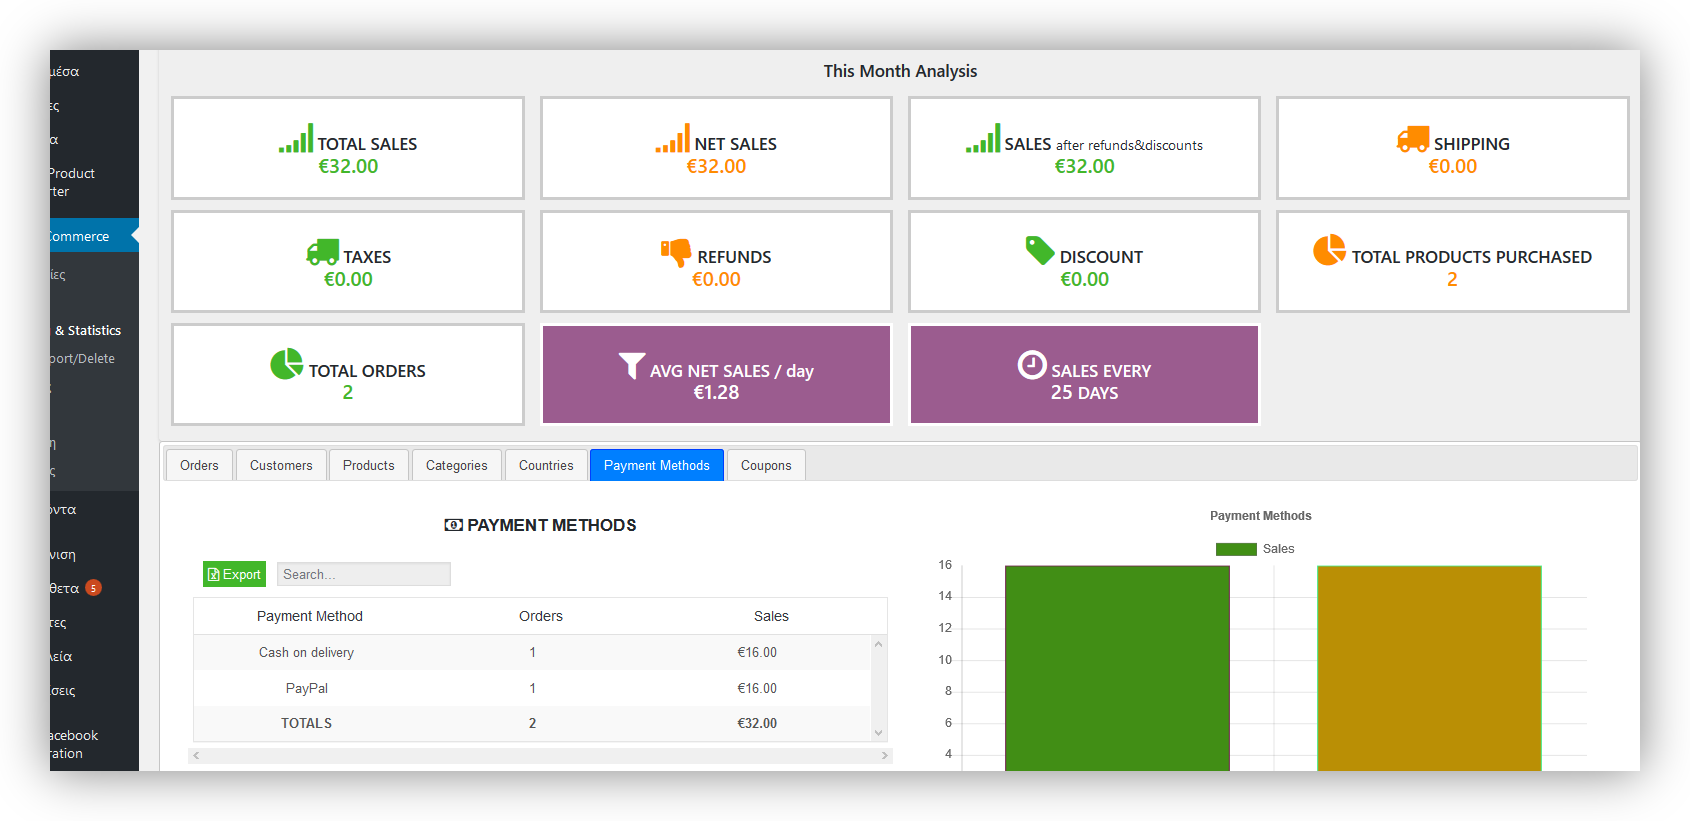Click the orange Shipping truck icon
Screen dimensions: 1690x821
pos(1413,139)
